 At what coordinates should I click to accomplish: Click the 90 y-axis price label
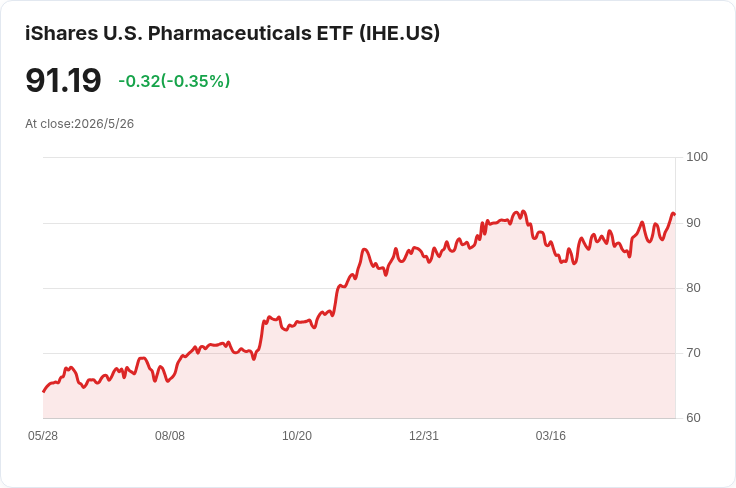click(693, 223)
